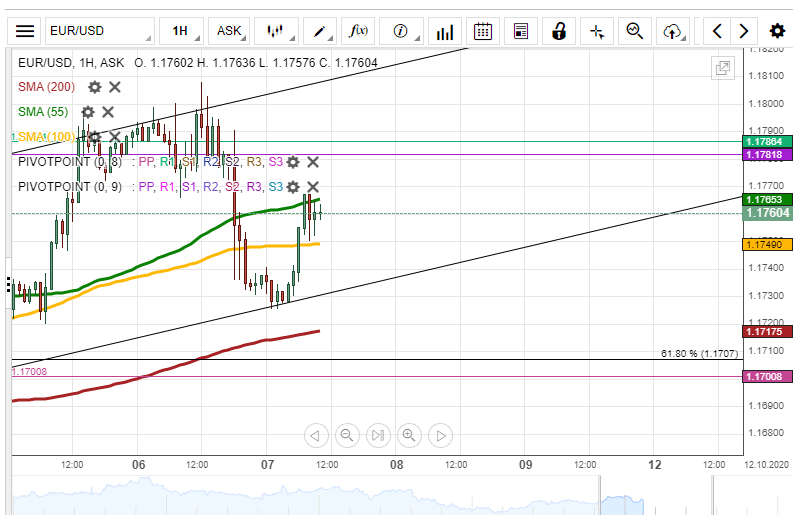Click the jump-to-latest round button
The height and width of the screenshot is (520, 800).
tap(378, 436)
